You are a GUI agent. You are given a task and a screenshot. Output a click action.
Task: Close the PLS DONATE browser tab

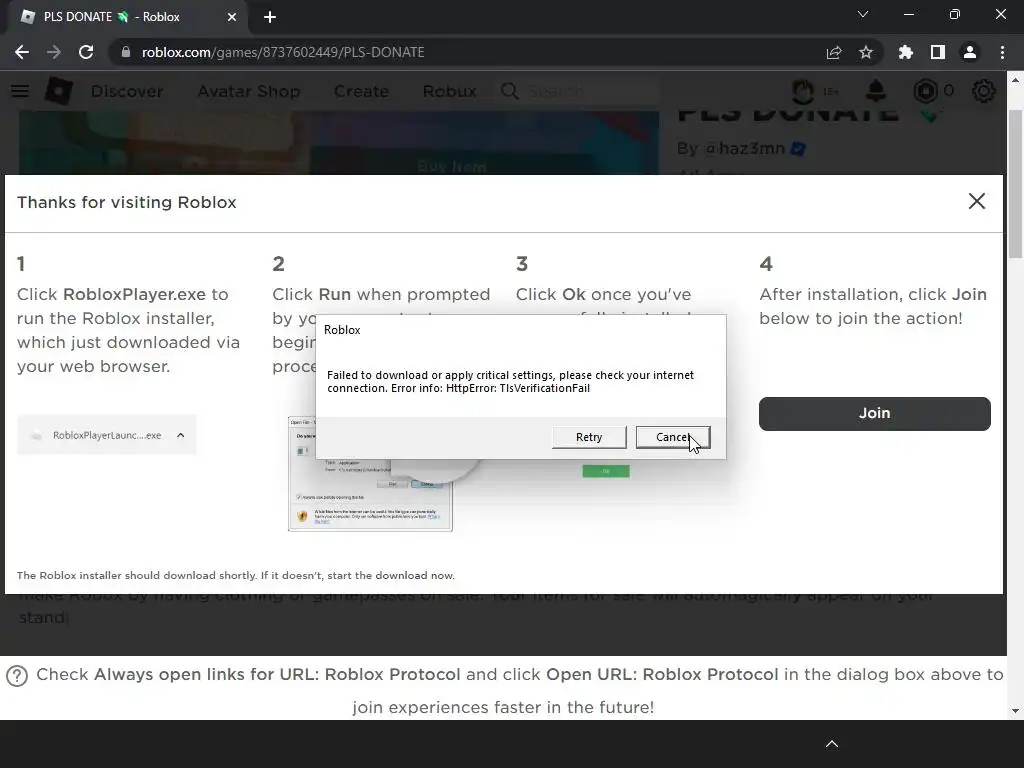pos(232,17)
